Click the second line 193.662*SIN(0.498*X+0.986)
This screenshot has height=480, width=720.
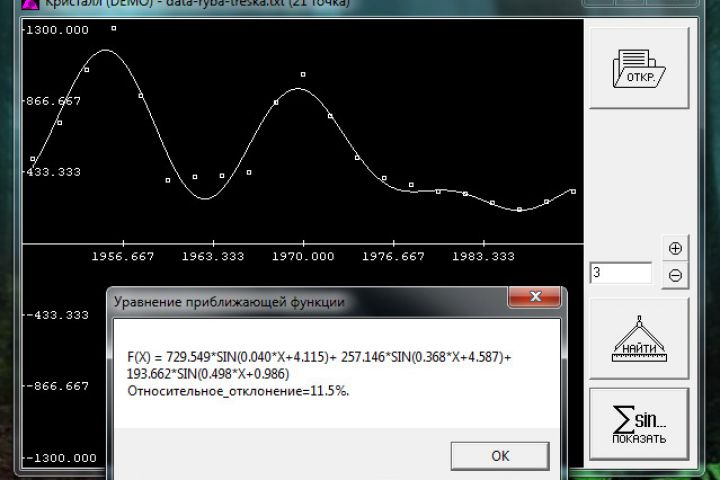(208, 374)
